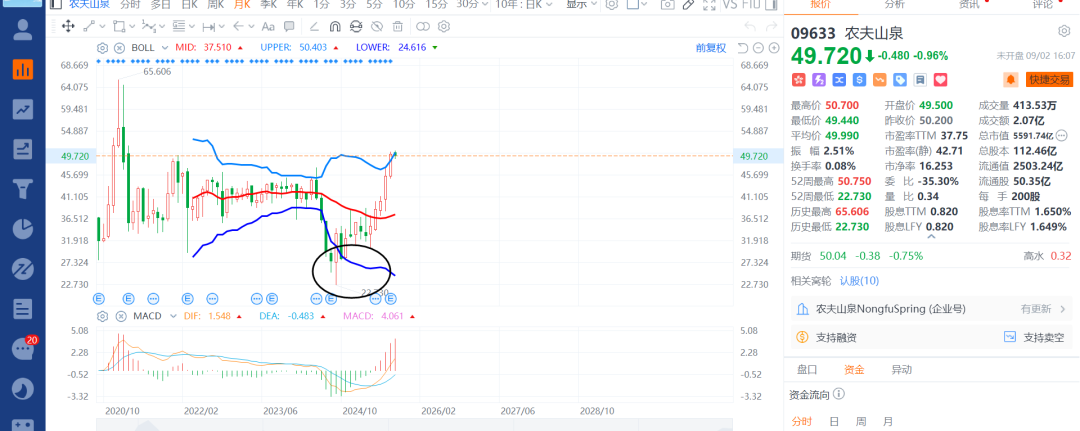Viewport: 1080px width, 431px height.
Task: Switch to 盘口 order book tab
Action: 807,370
